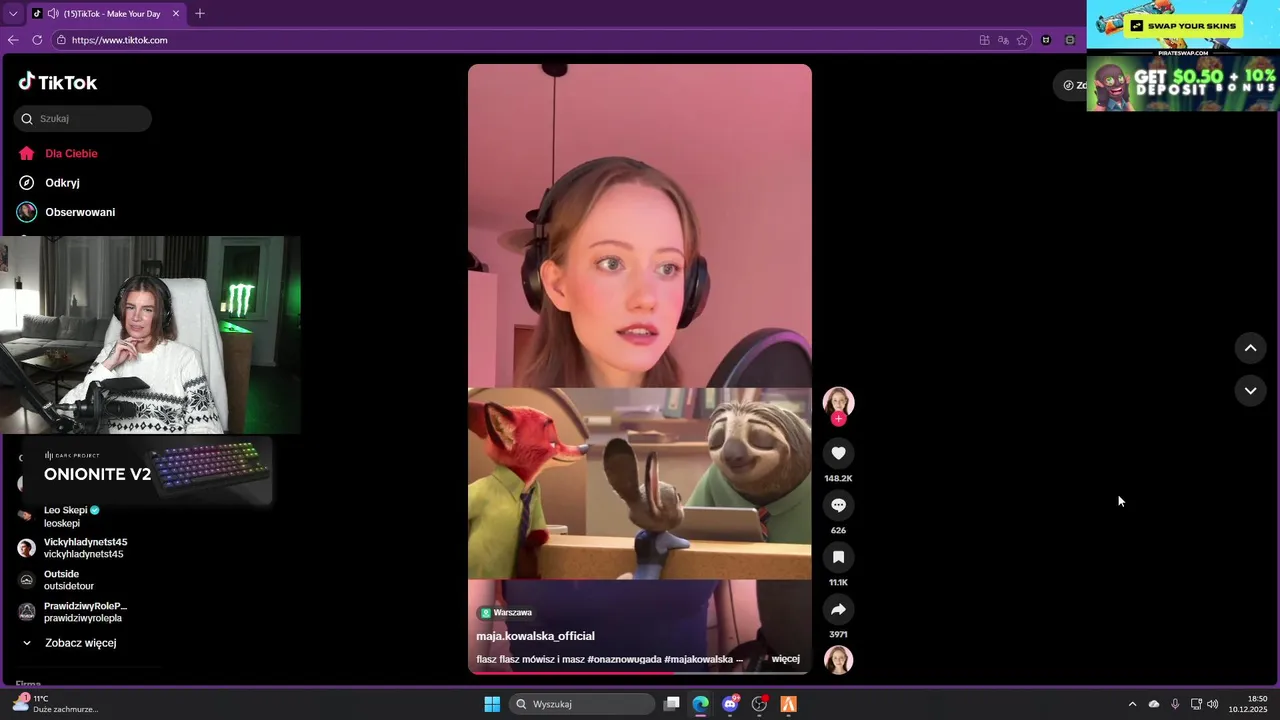Click the #majakowalska hashtag
The width and height of the screenshot is (1280, 720).
(x=699, y=659)
